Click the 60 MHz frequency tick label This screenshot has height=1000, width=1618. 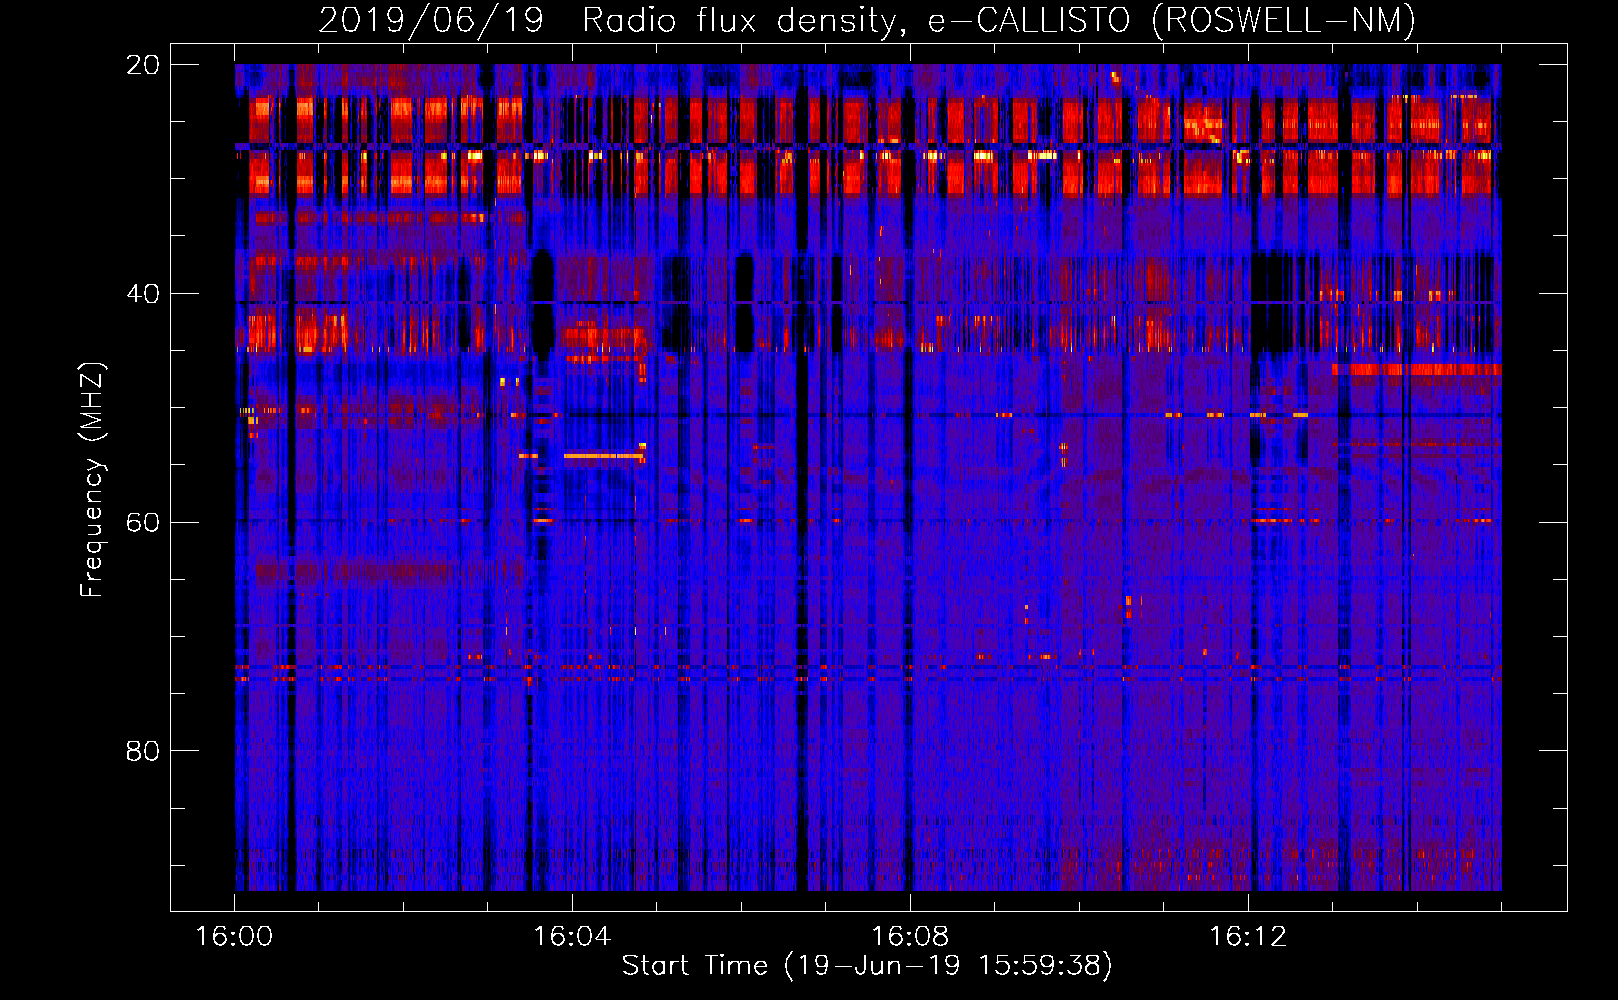[143, 522]
